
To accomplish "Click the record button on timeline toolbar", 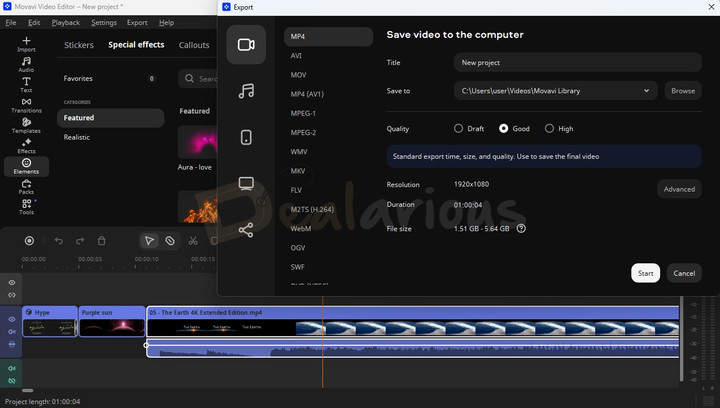I will 29,240.
